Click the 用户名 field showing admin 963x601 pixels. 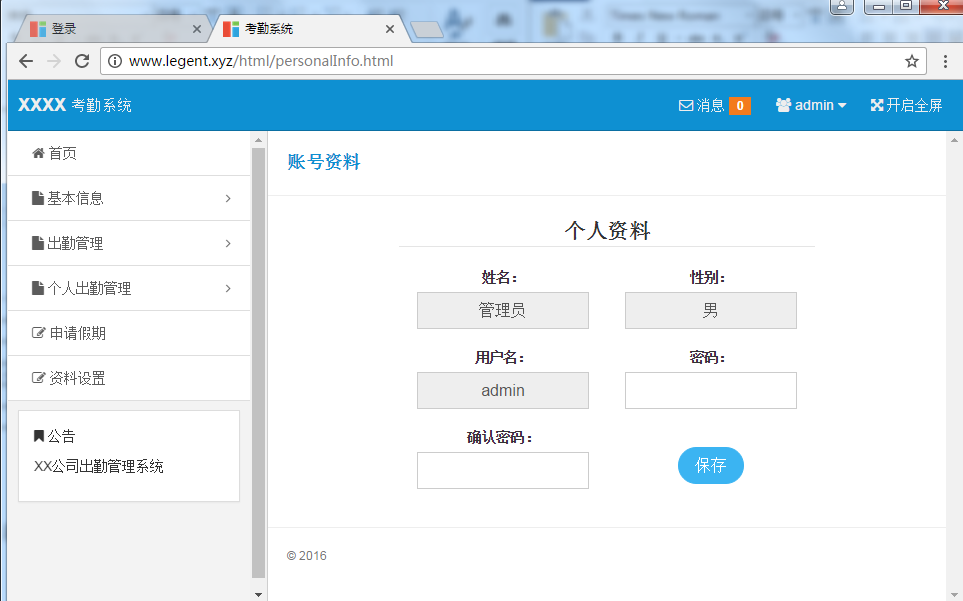click(502, 390)
